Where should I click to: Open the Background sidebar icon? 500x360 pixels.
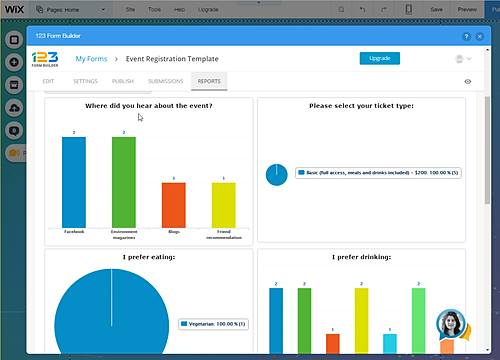pos(14,40)
